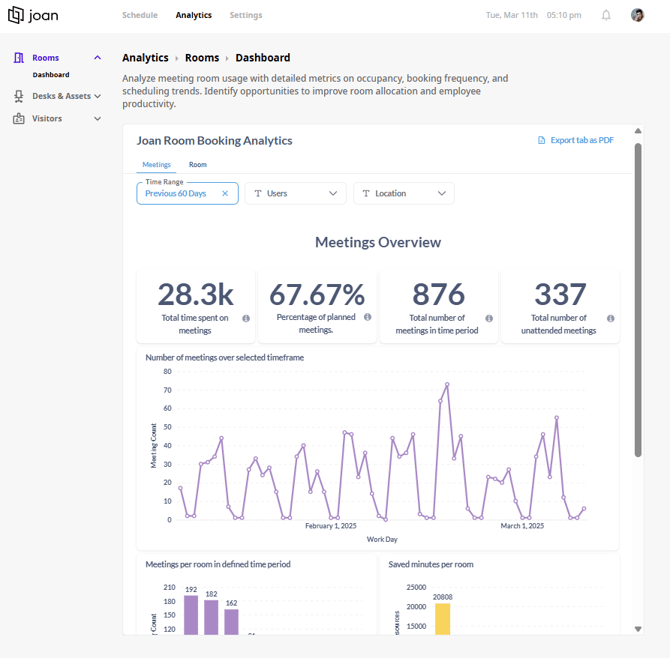Open the user profile avatar
670x658 pixels.
(637, 15)
